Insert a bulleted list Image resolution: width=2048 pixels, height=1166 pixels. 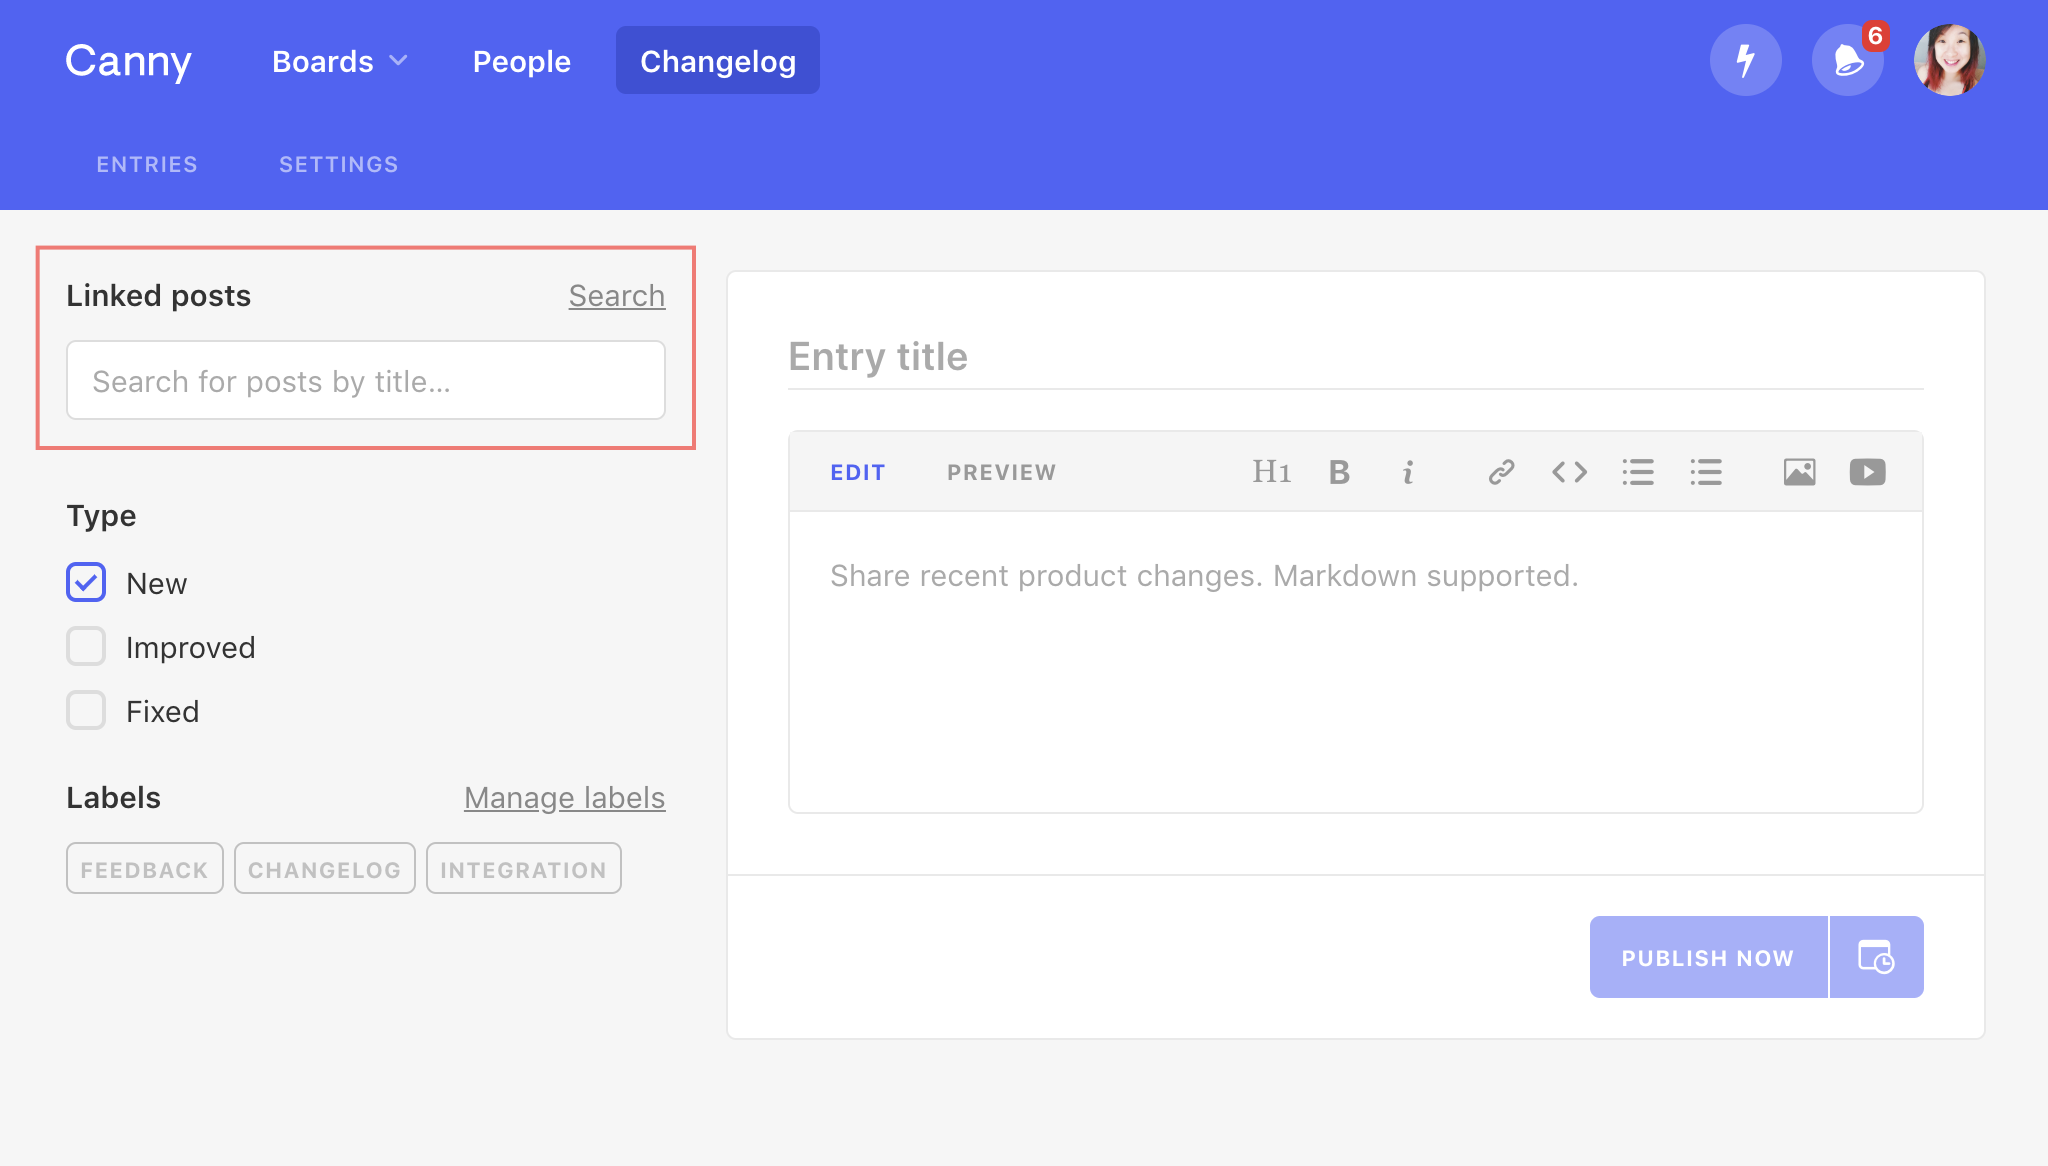1638,472
